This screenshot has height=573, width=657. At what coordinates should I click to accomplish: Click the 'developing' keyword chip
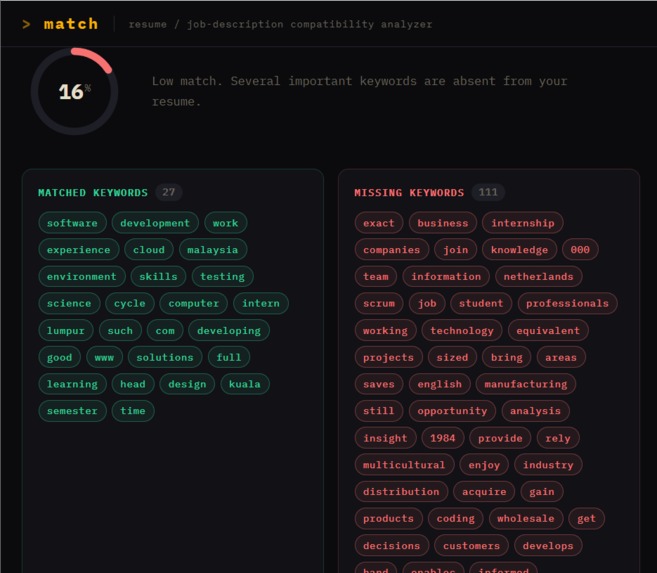229,330
